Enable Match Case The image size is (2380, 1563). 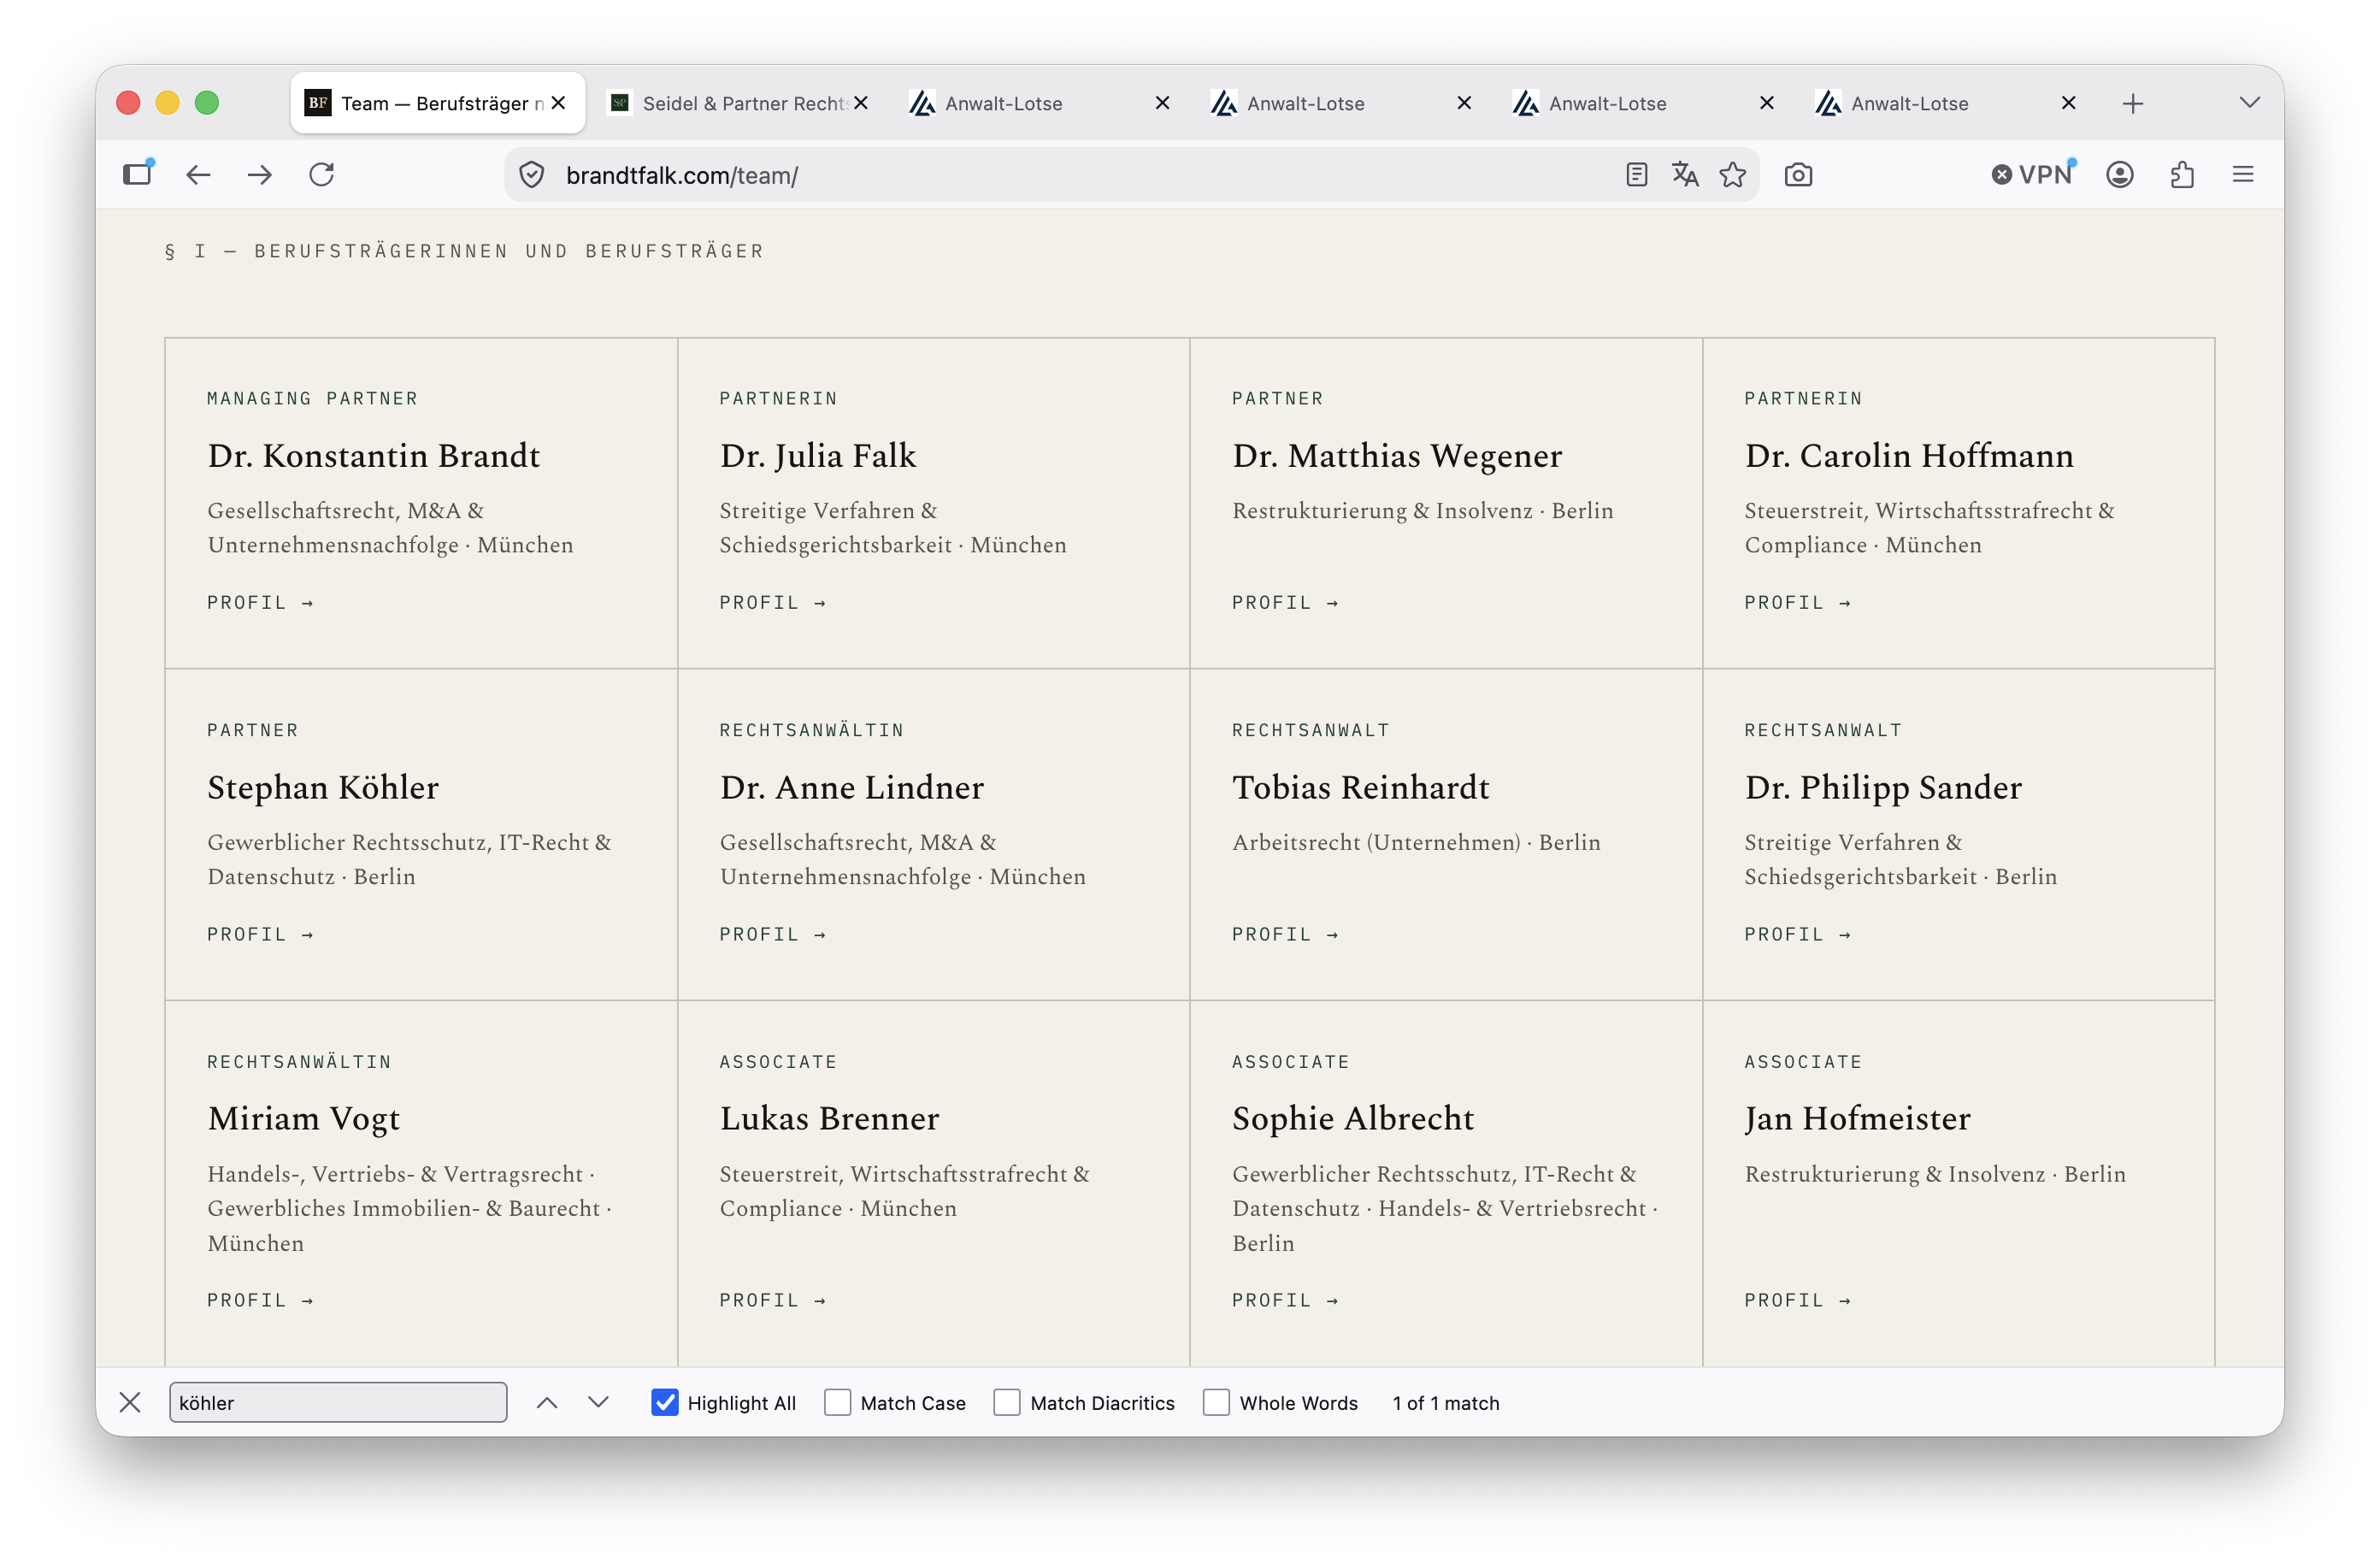click(x=837, y=1402)
